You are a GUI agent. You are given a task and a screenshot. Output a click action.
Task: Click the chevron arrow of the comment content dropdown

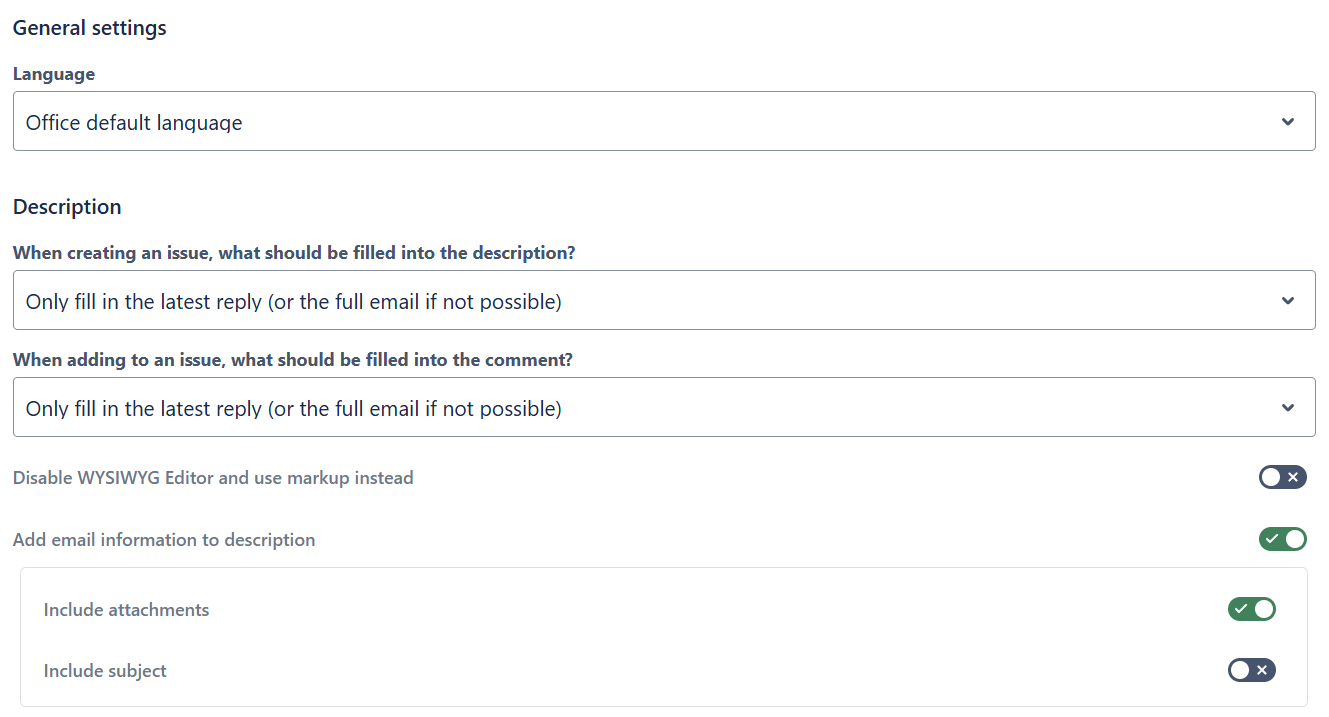[x=1288, y=408]
